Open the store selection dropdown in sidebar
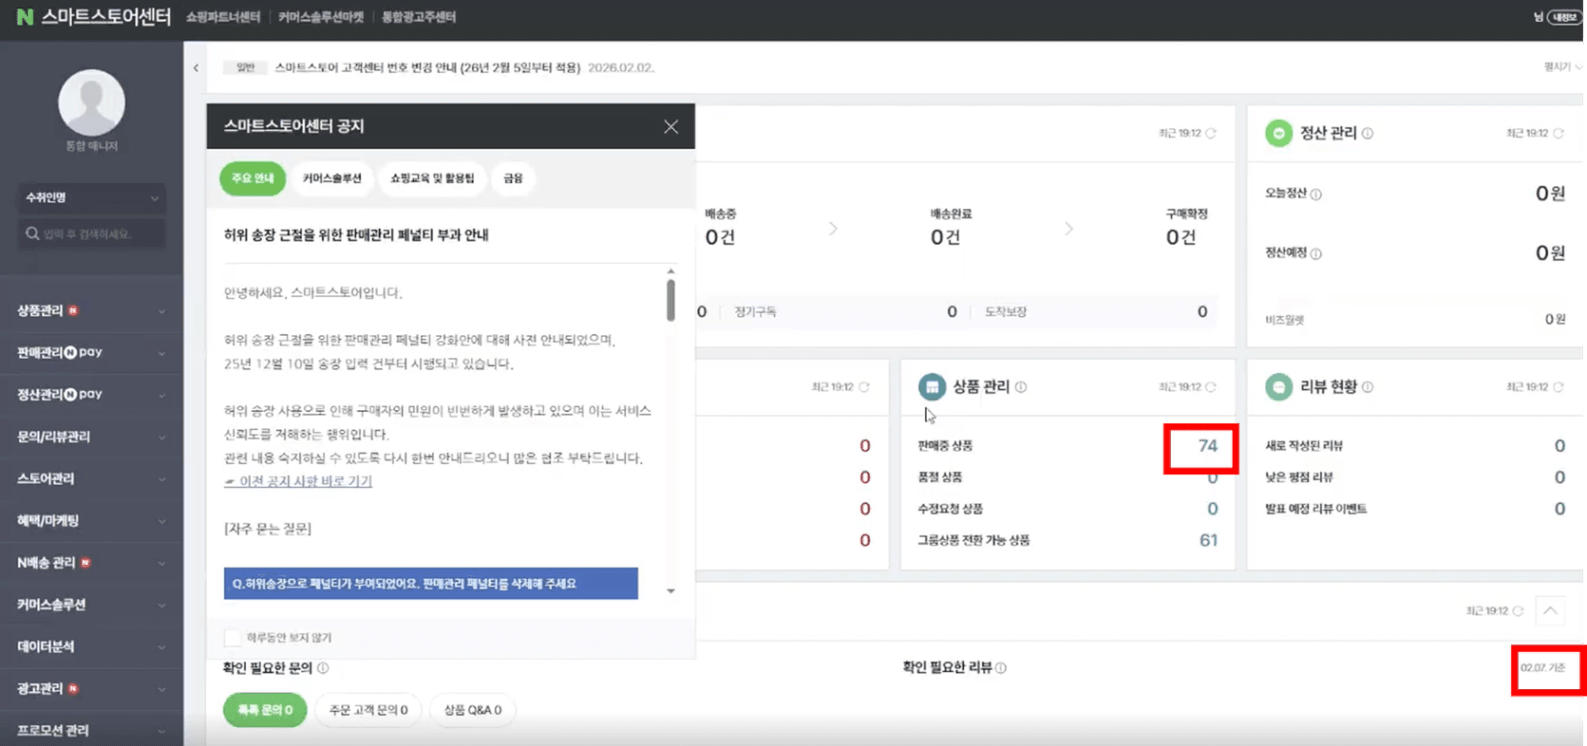Viewport: 1587px width, 746px height. pos(91,198)
